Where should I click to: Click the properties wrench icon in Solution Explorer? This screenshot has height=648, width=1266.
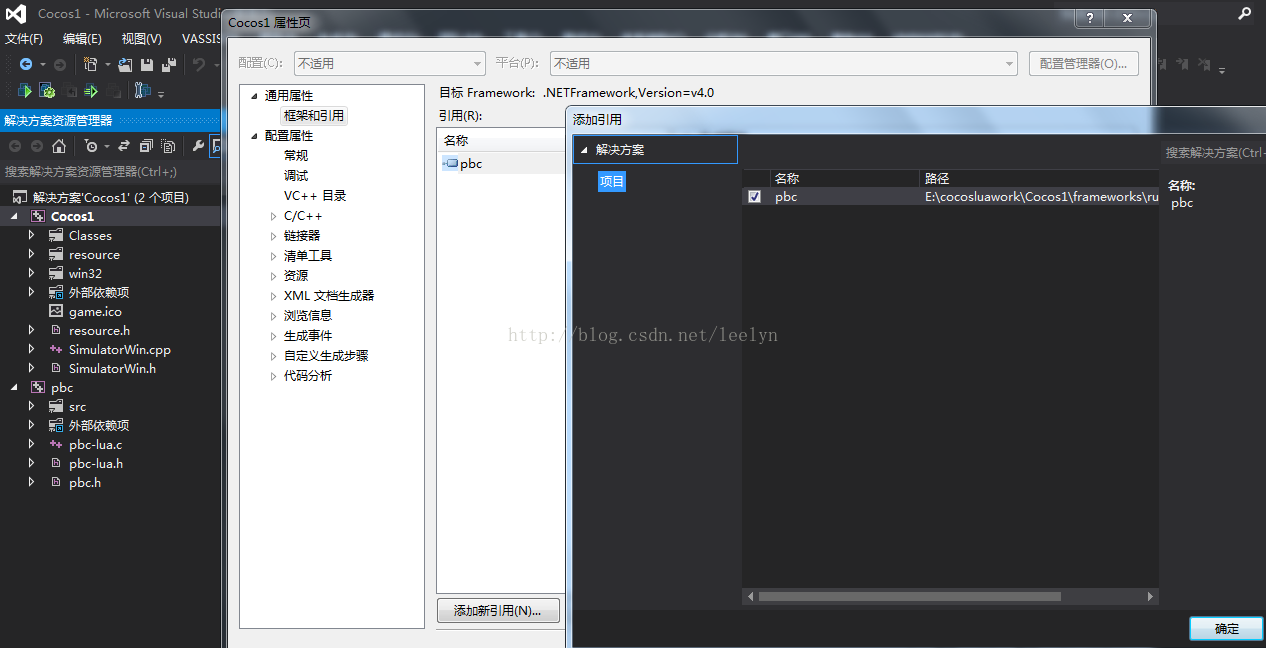(x=198, y=146)
